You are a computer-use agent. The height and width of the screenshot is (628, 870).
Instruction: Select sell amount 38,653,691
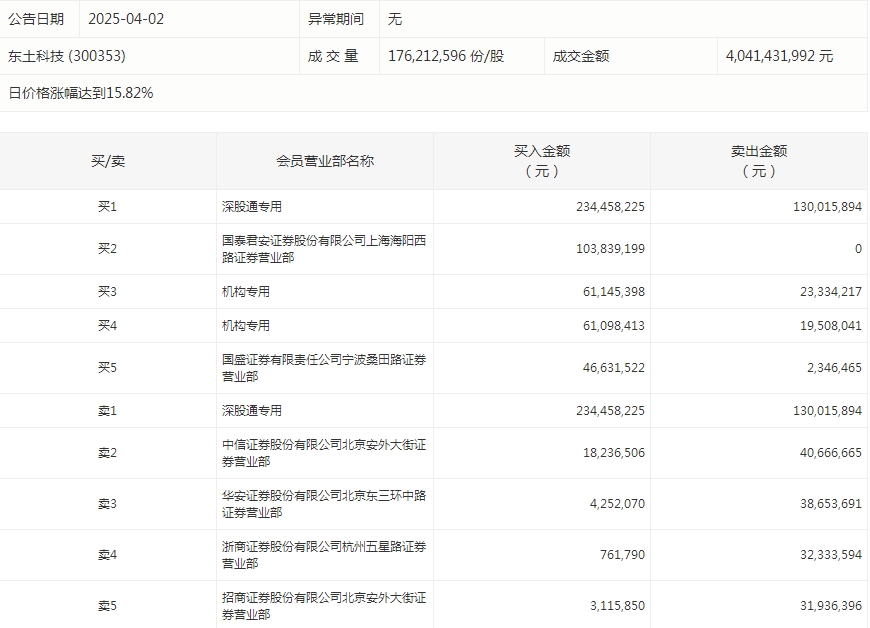831,504
